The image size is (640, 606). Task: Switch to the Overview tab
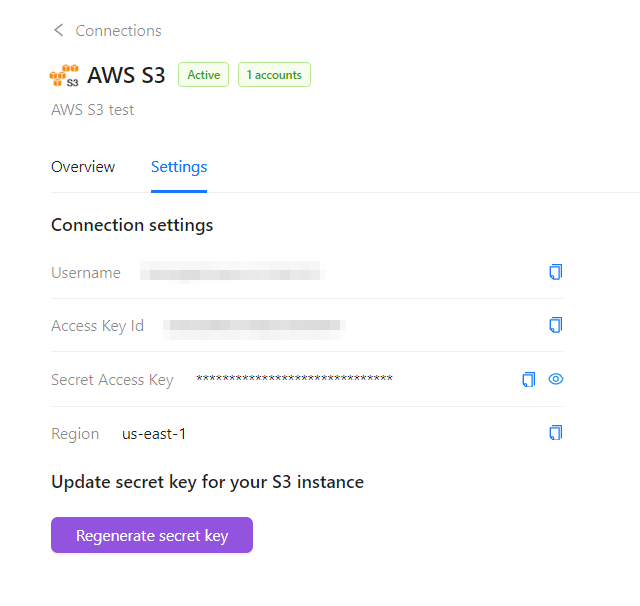83,167
